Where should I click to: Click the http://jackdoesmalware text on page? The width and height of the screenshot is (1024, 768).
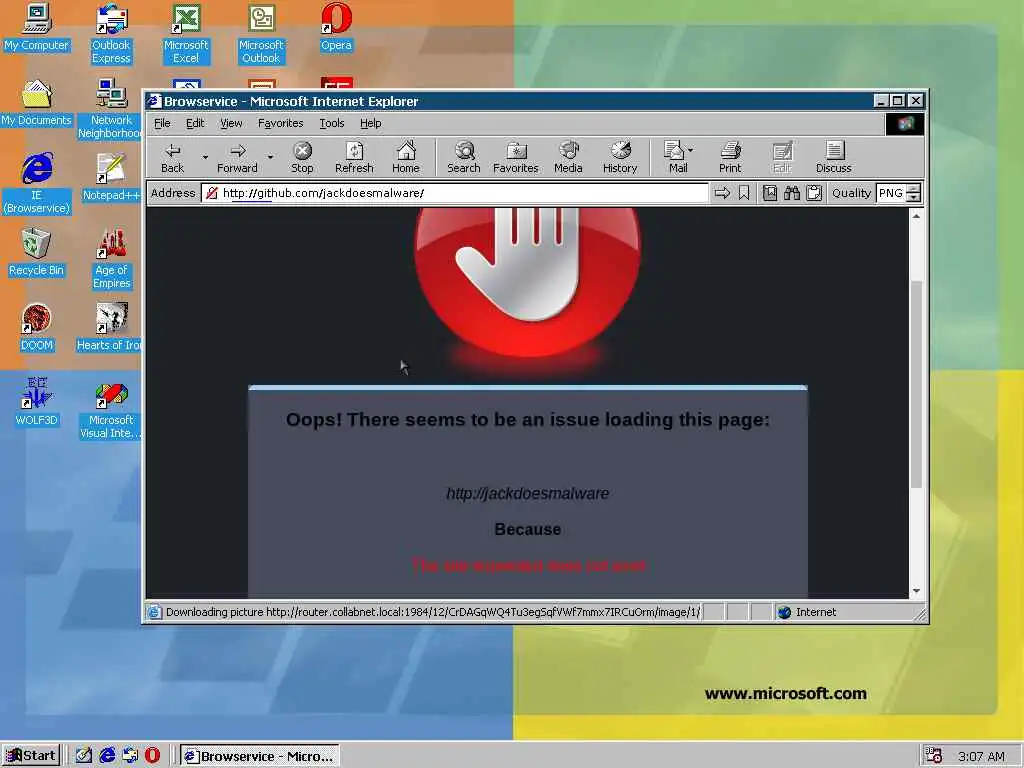click(528, 494)
